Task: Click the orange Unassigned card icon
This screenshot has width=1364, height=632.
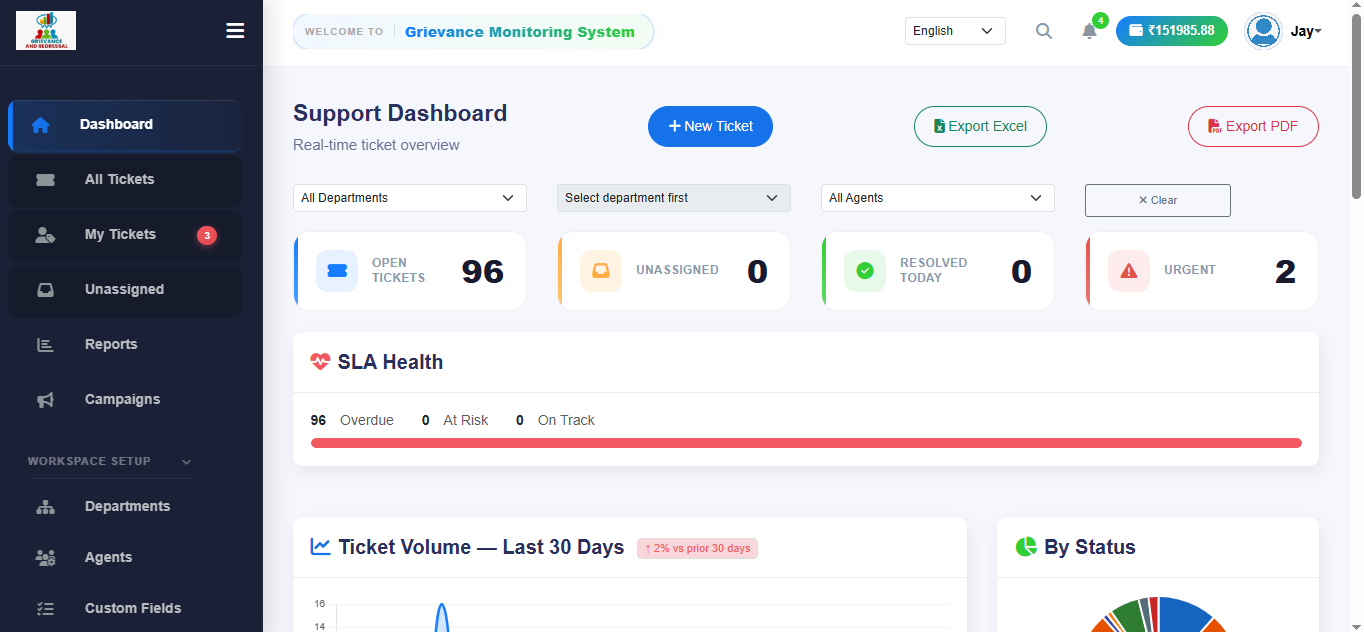Action: [601, 271]
